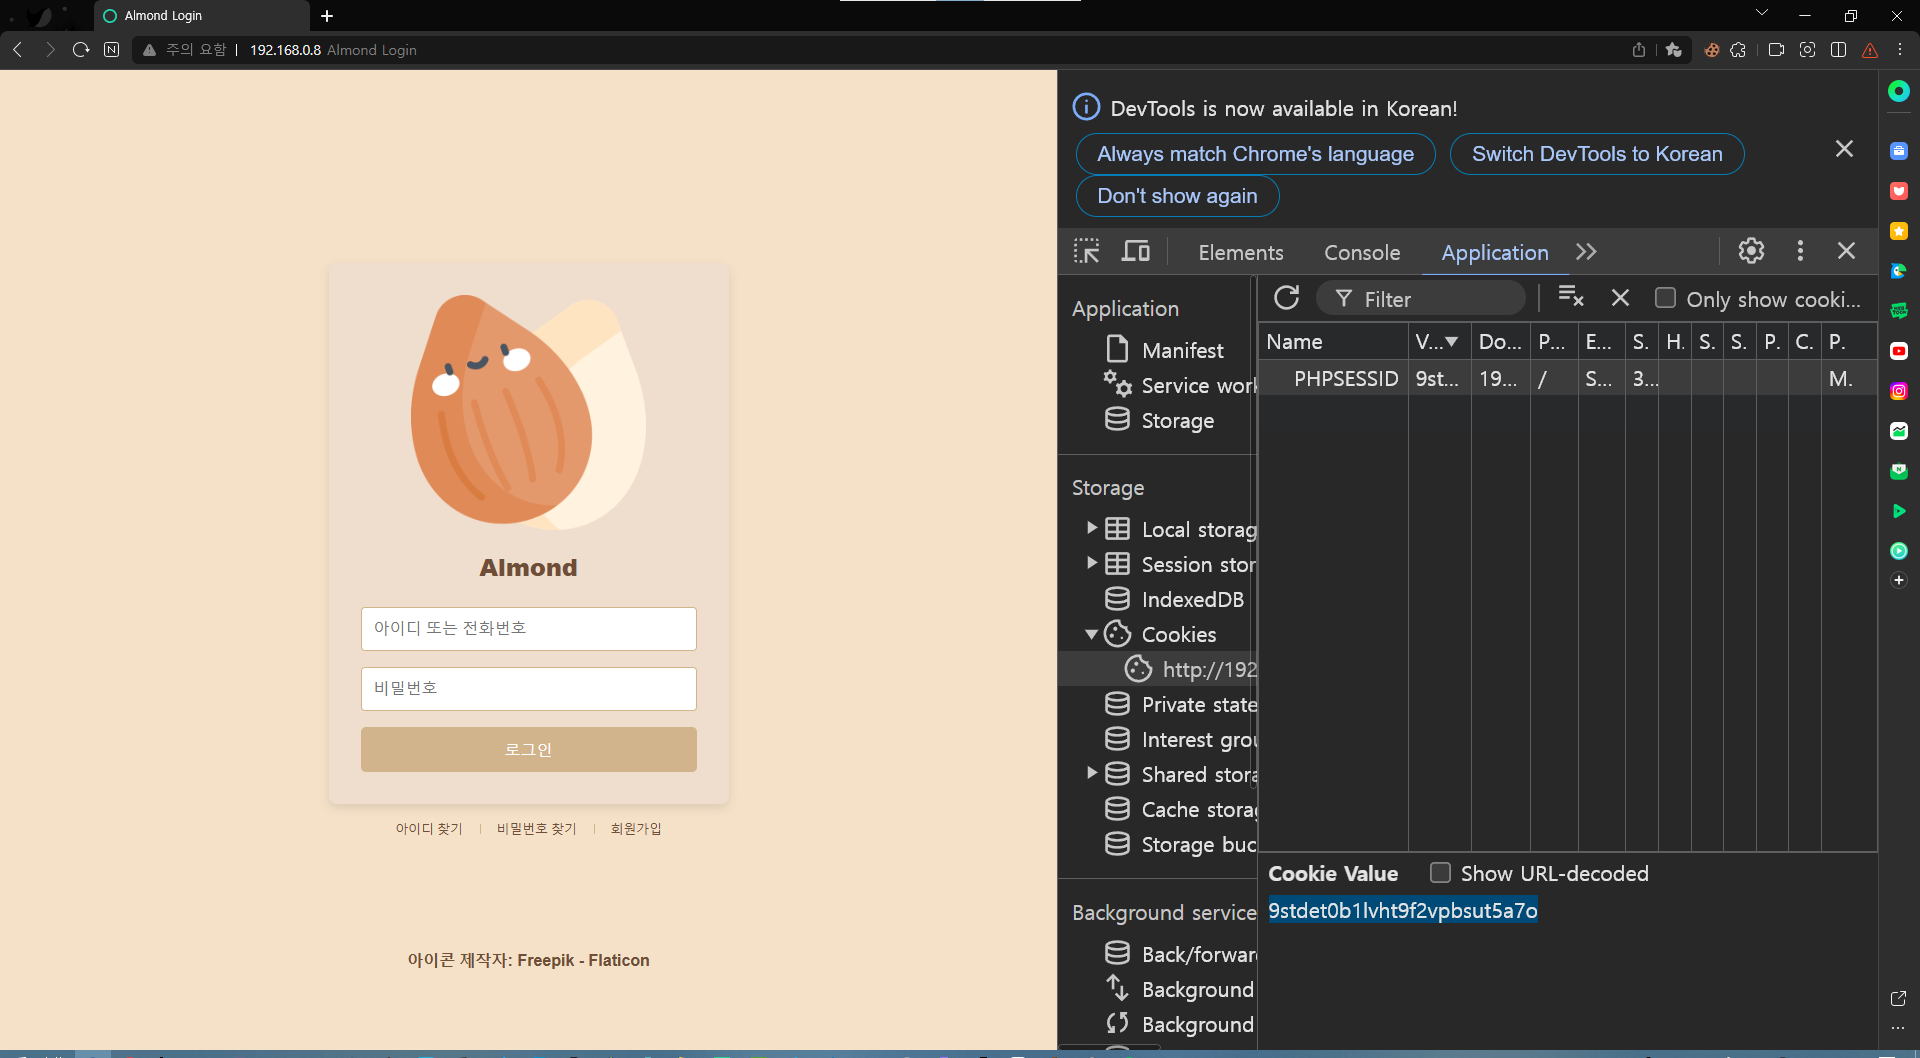Open the screen capture icon in toolbar
Image resolution: width=1920 pixels, height=1058 pixels.
tap(1807, 50)
